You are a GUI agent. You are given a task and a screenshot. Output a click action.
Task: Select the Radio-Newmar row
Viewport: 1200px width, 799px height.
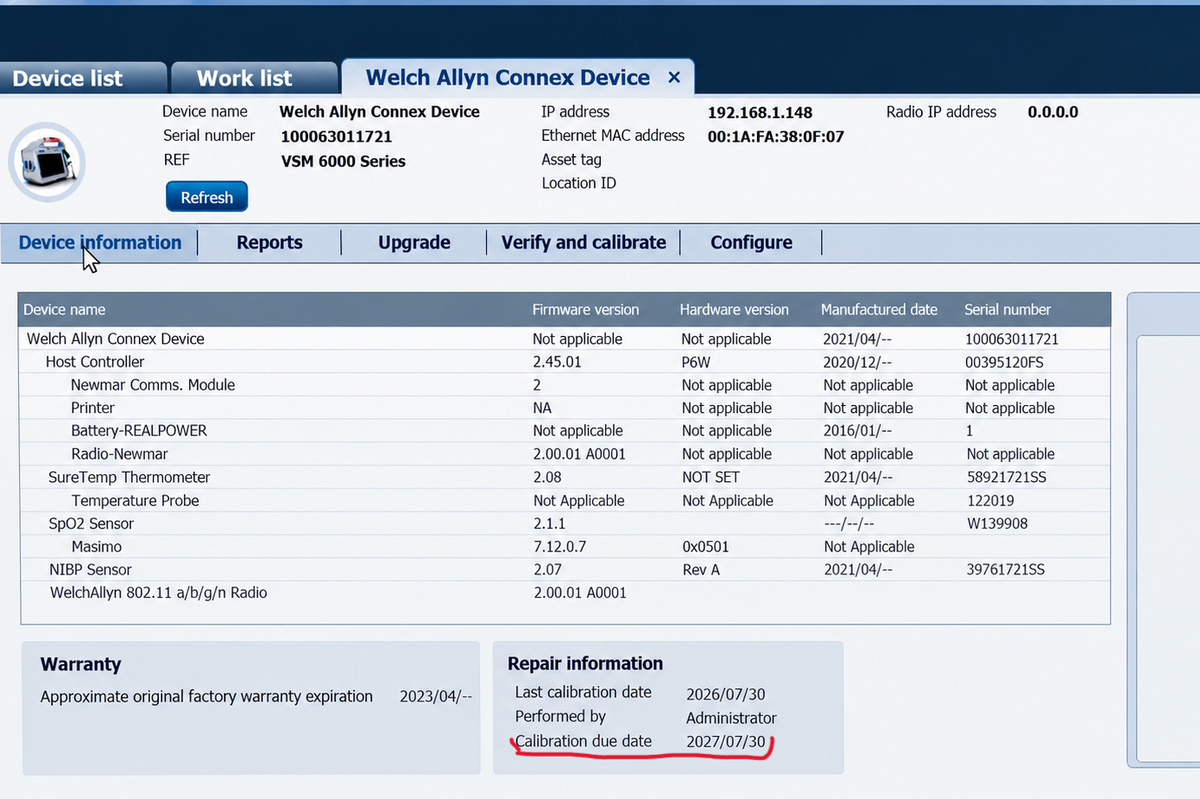pyautogui.click(x=564, y=454)
